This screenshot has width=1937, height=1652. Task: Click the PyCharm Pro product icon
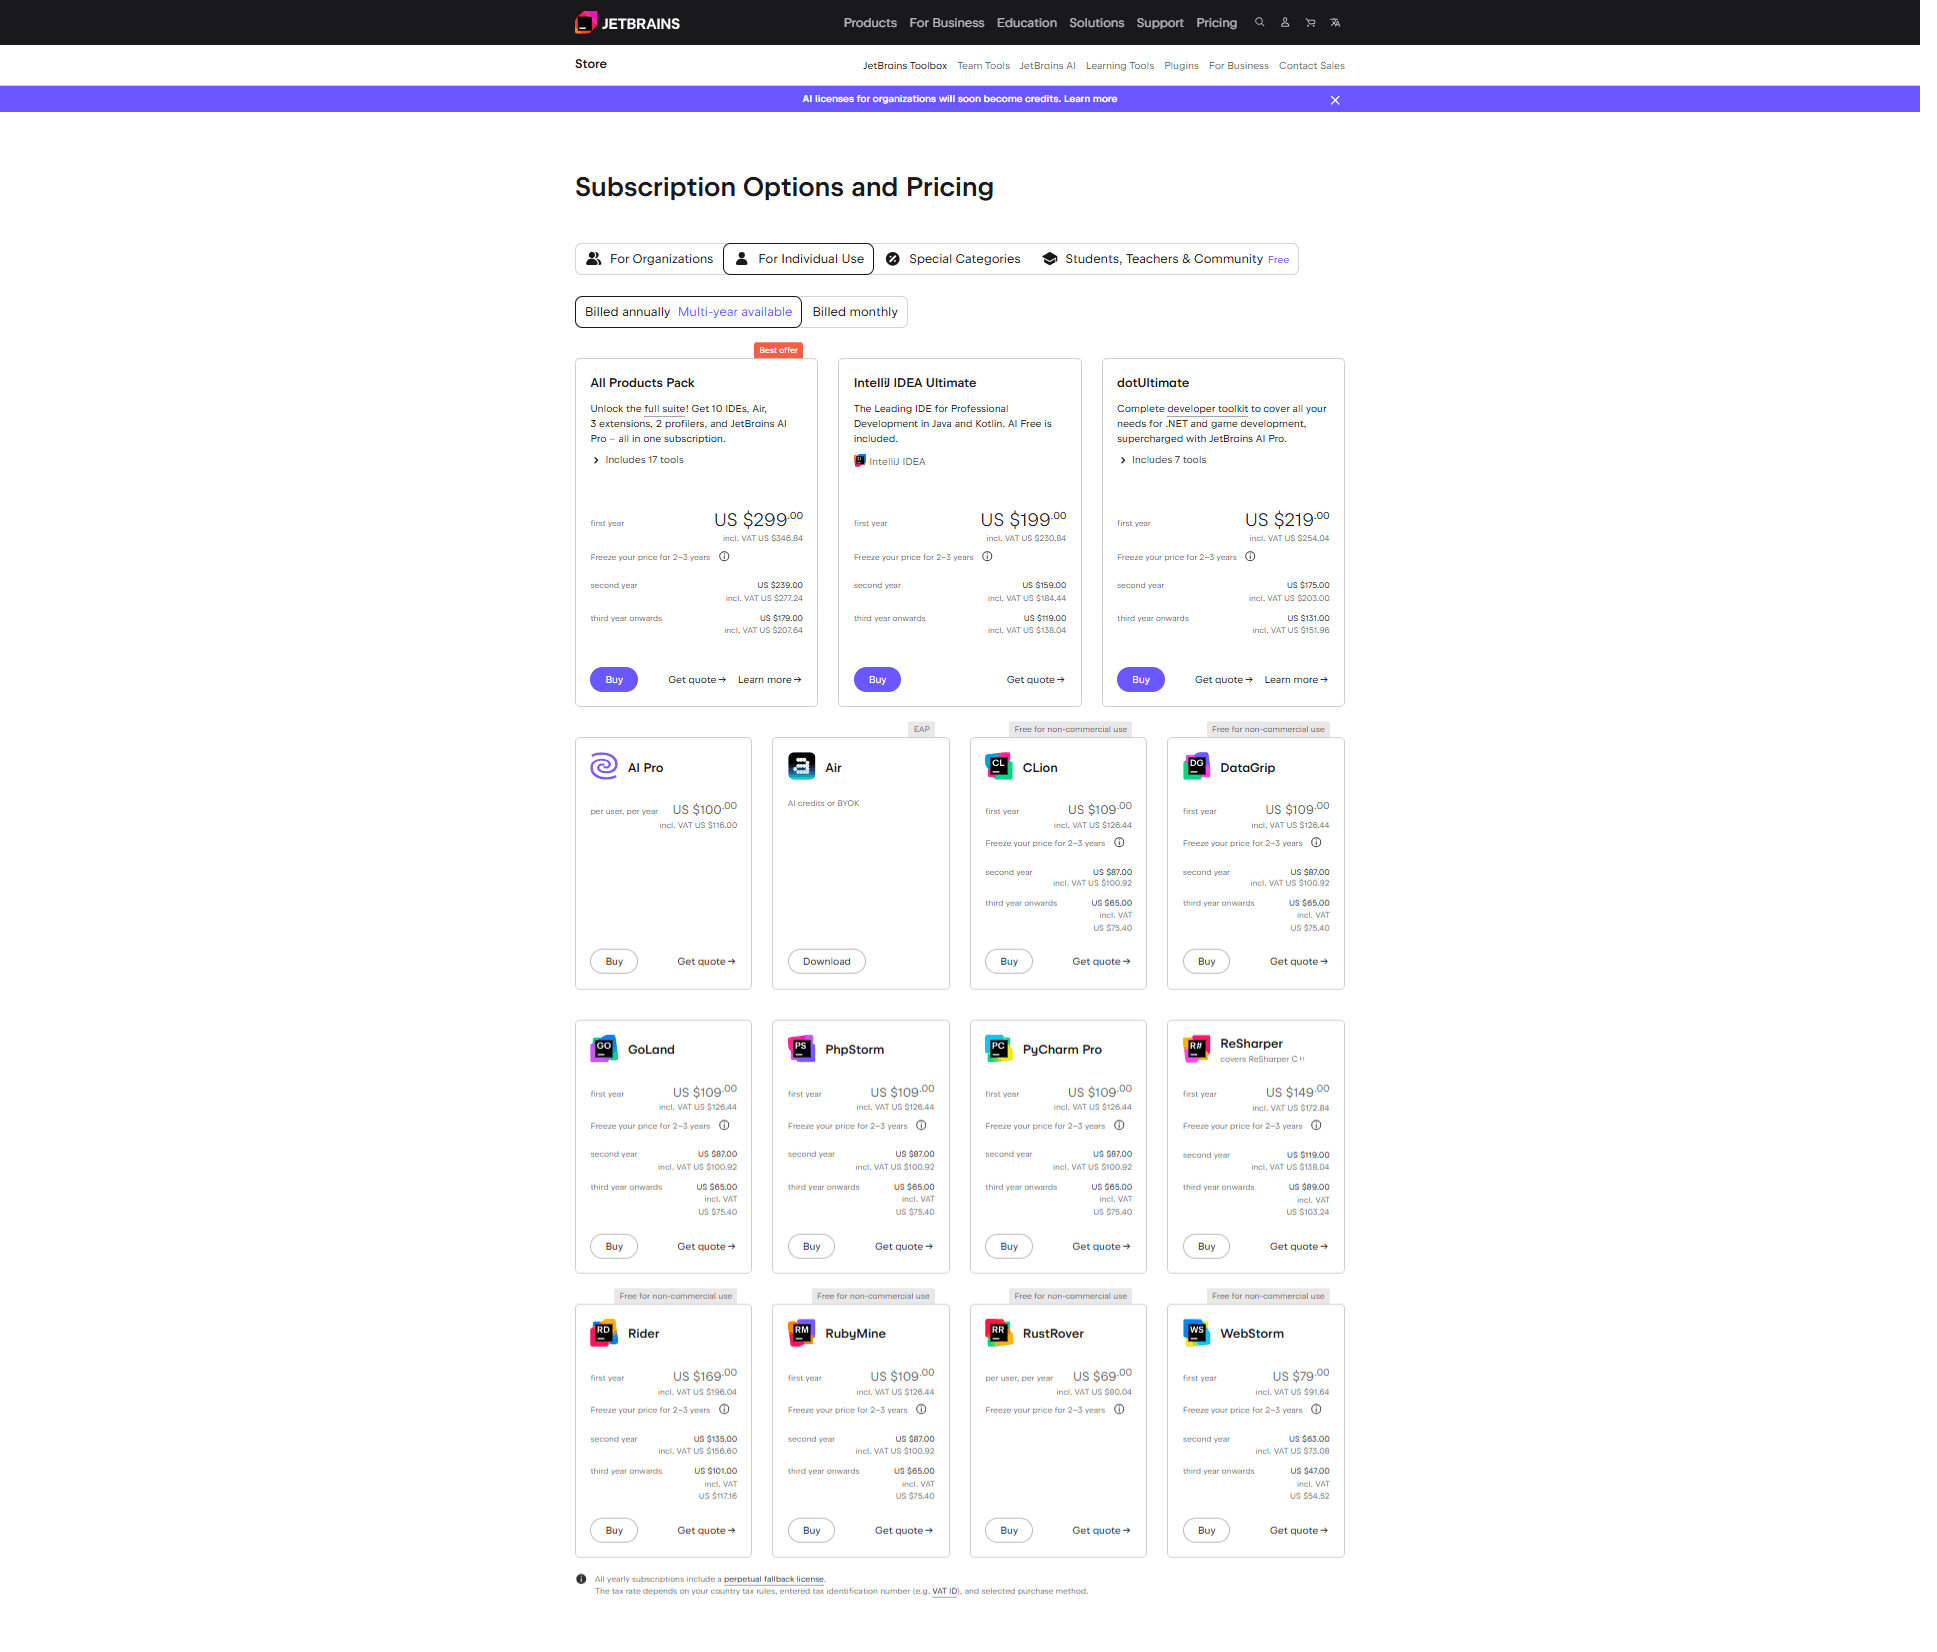pos(999,1049)
